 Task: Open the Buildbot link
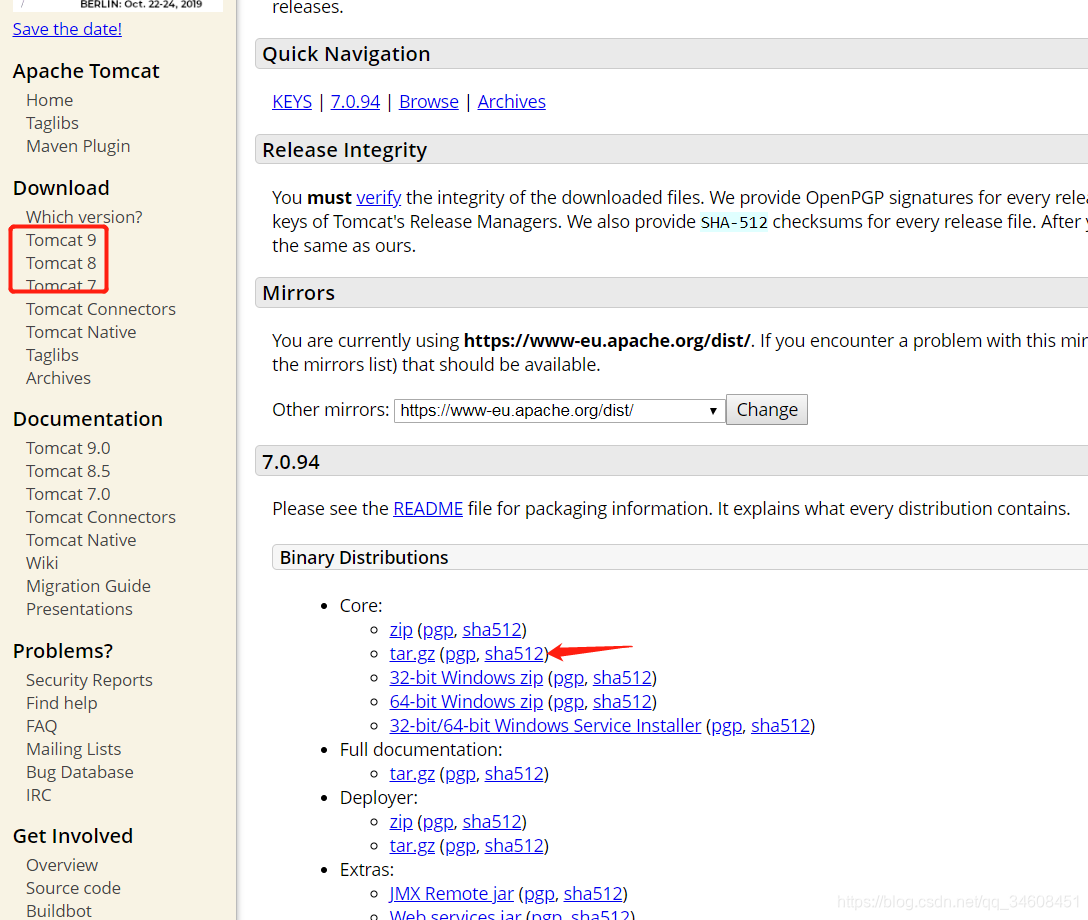click(x=59, y=911)
